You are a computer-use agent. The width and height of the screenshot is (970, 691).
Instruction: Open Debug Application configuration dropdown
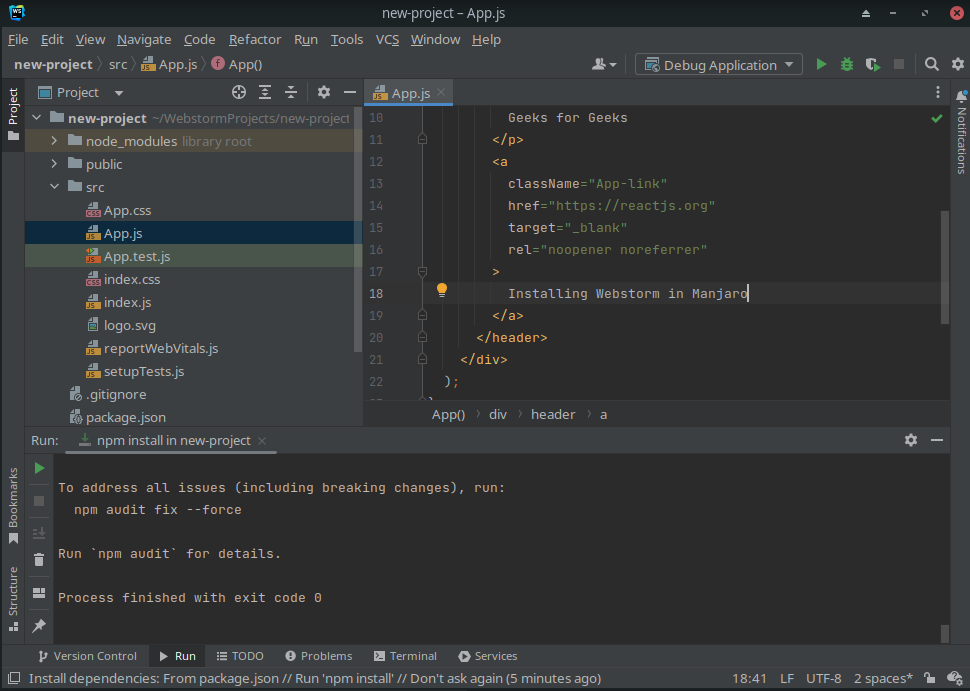[x=718, y=65]
